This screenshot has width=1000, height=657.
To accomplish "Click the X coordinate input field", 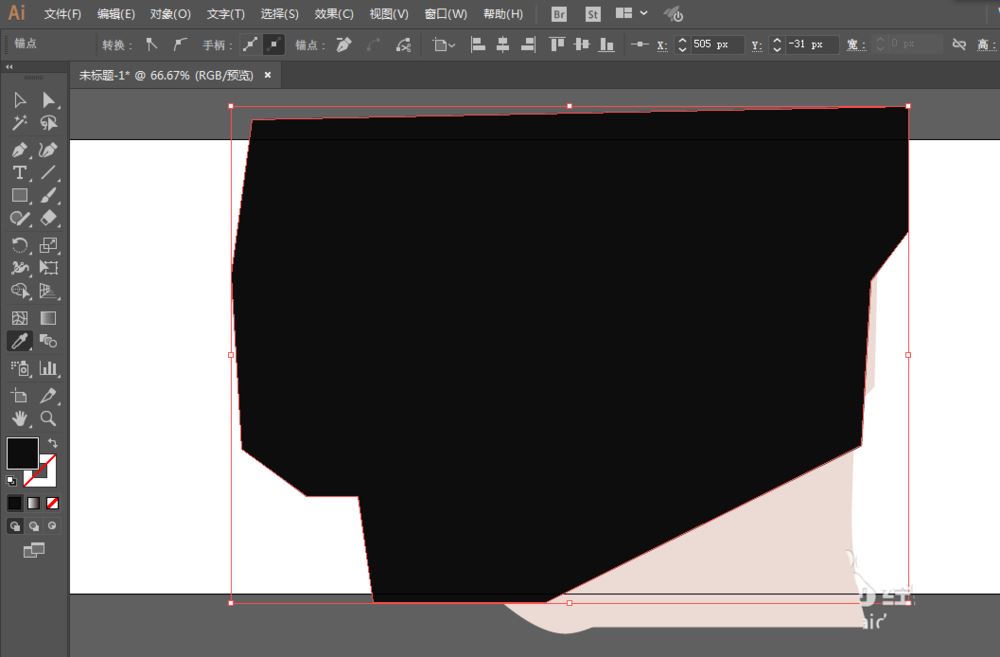I will click(x=717, y=45).
